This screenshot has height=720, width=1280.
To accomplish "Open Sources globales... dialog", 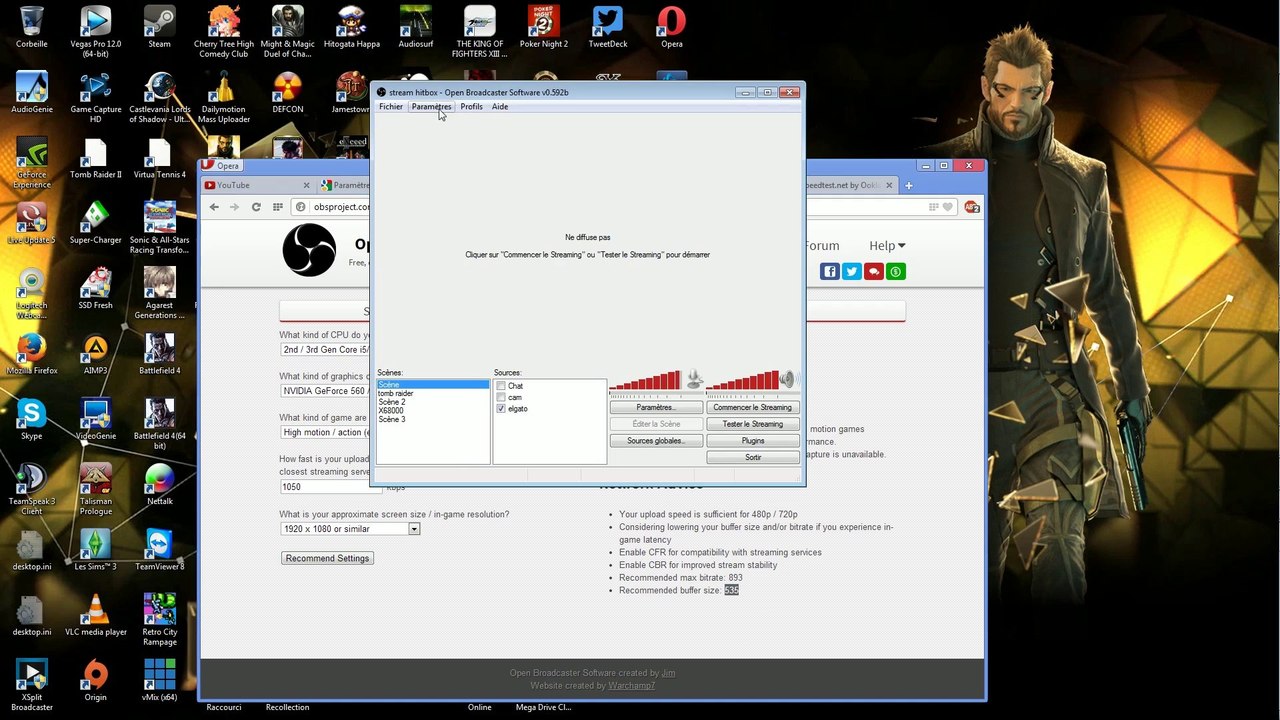I will 656,441.
